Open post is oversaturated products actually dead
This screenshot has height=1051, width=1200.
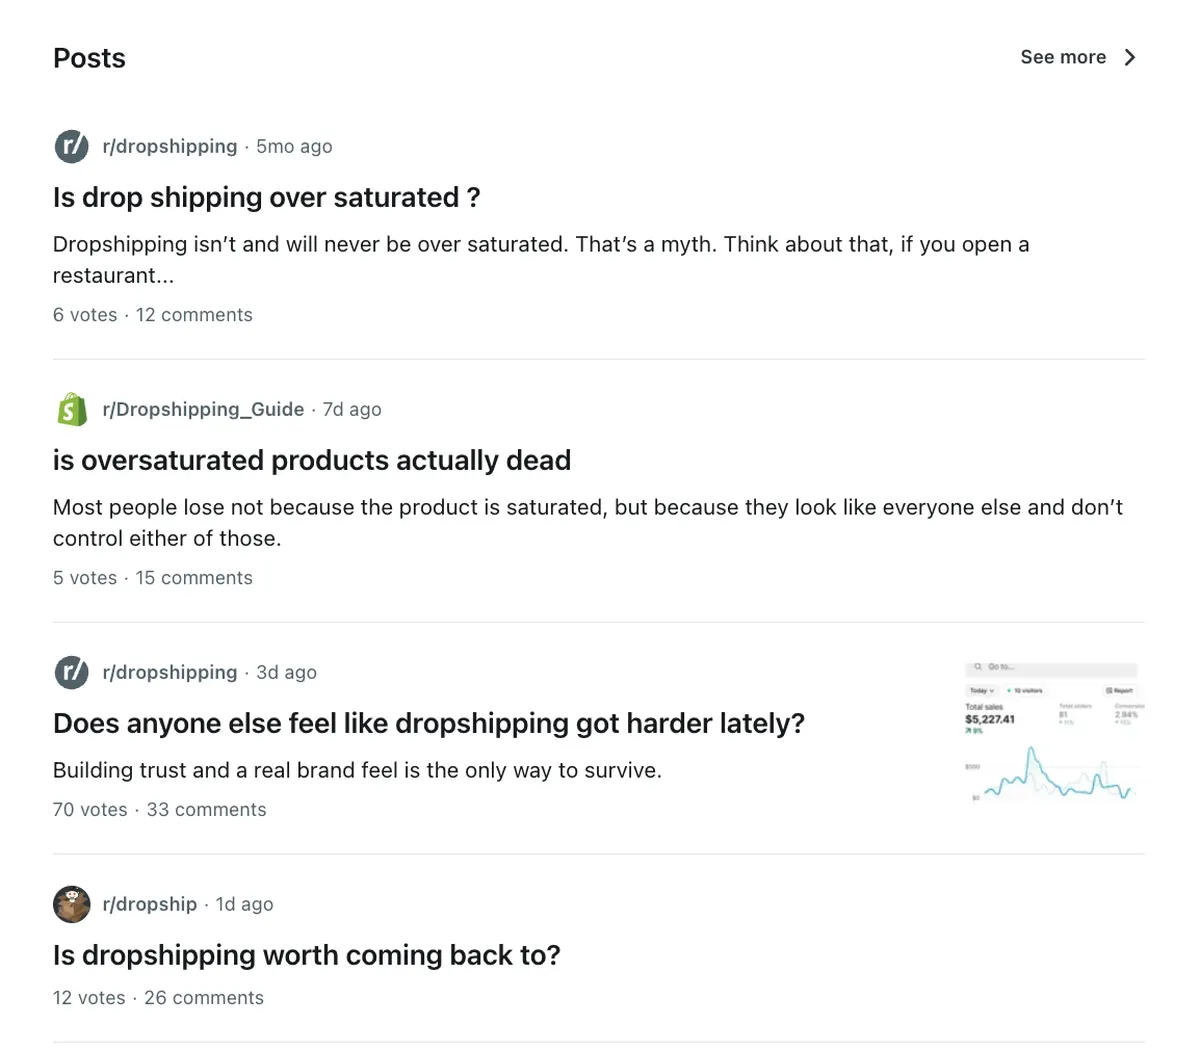(x=311, y=460)
